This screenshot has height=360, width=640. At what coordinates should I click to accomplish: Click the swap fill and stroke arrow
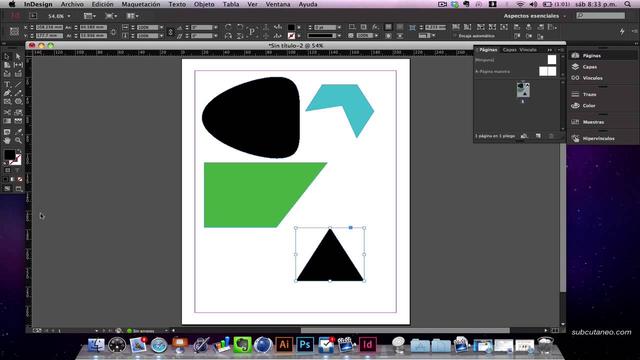coord(19,151)
